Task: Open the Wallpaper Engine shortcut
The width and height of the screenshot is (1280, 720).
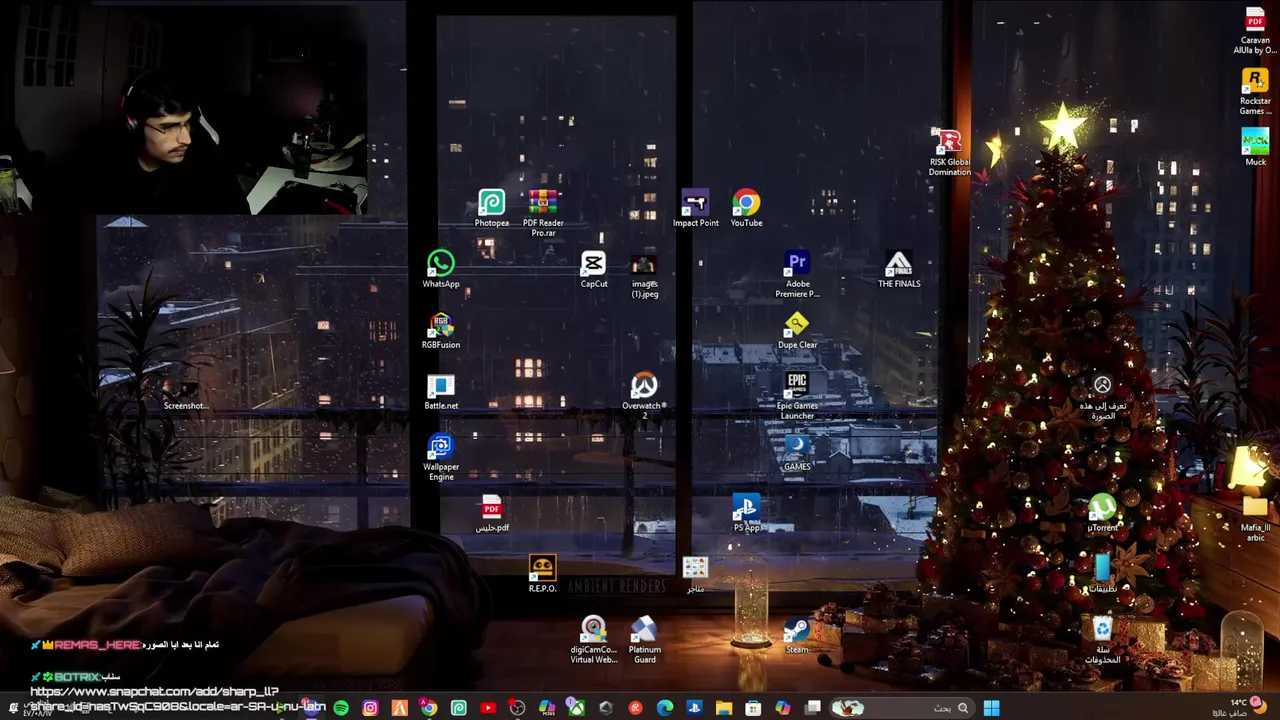Action: [441, 457]
